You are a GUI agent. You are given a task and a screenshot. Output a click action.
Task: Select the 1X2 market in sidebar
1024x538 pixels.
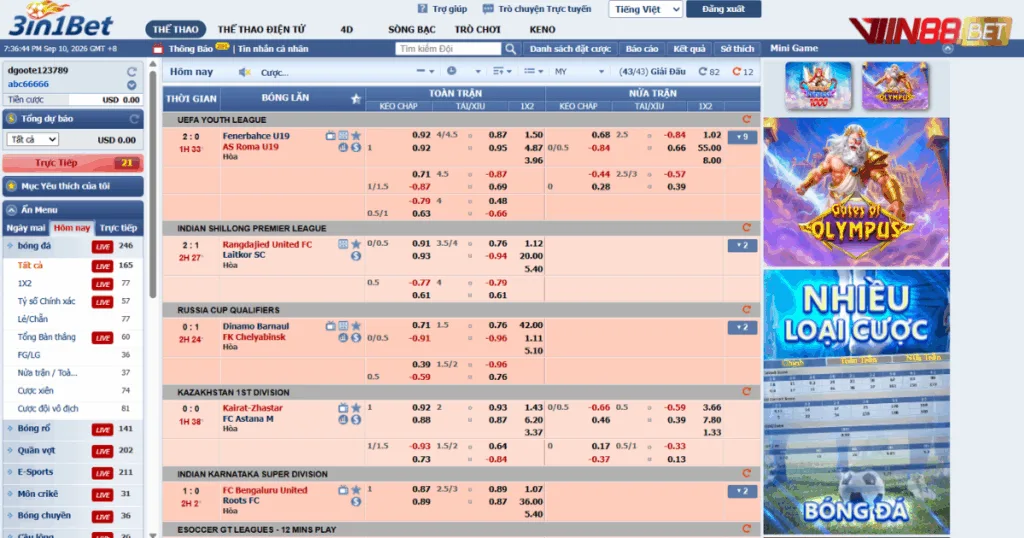[25, 283]
